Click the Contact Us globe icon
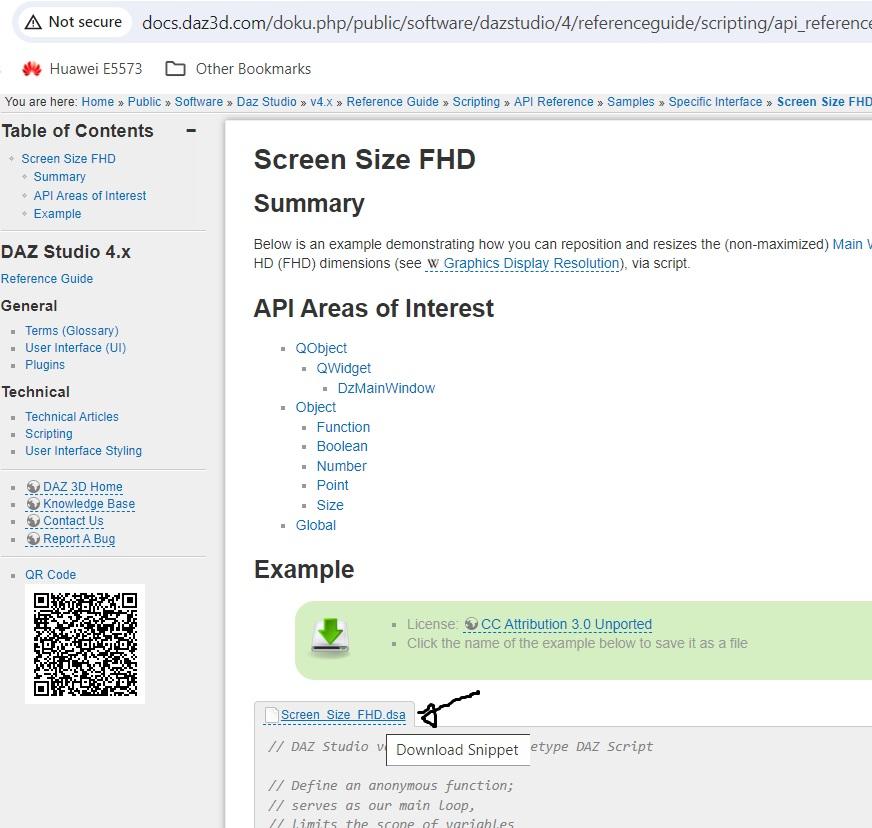This screenshot has height=828, width=872. coord(33,521)
